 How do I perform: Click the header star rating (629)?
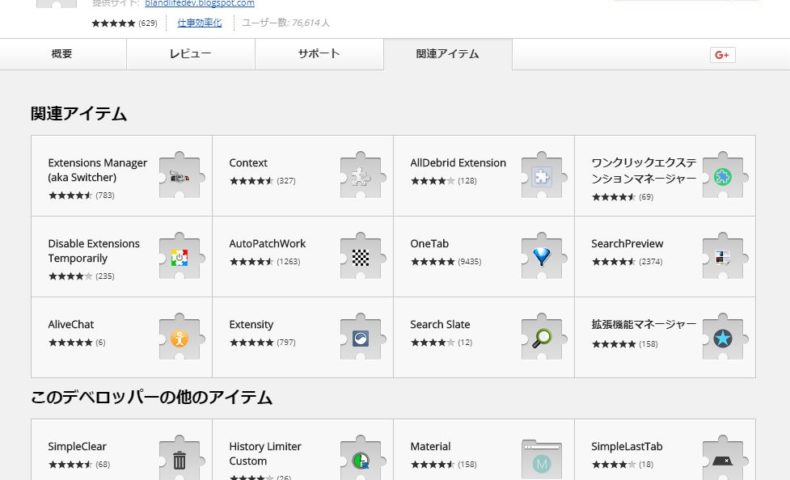pyautogui.click(x=124, y=23)
